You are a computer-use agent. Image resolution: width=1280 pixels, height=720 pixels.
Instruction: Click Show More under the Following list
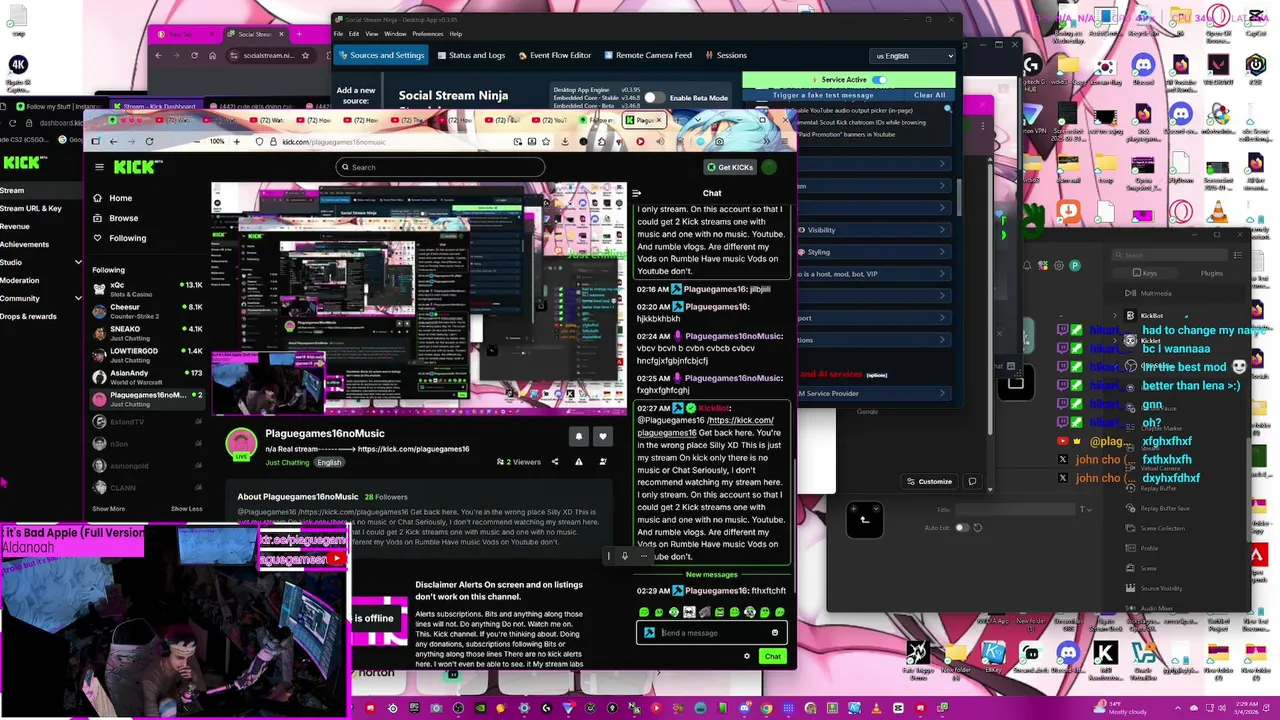[108, 509]
